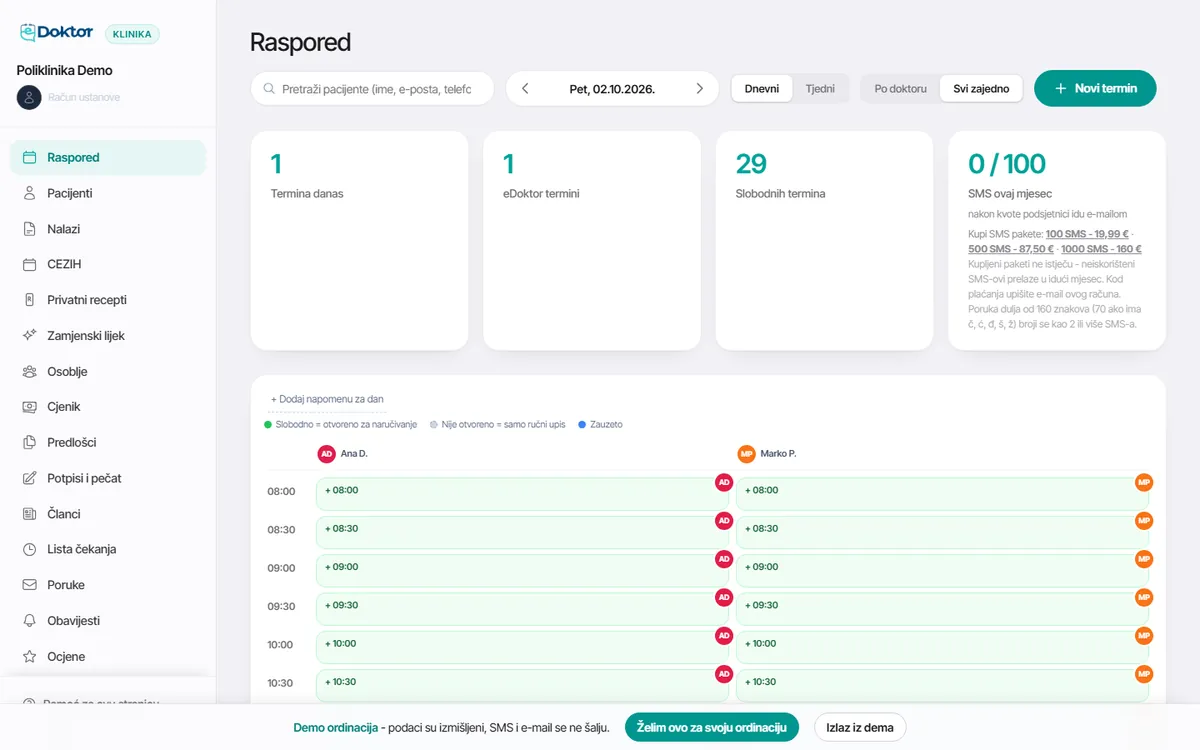Select the Svi zajedno layout
This screenshot has width=1200, height=750.
click(x=981, y=88)
